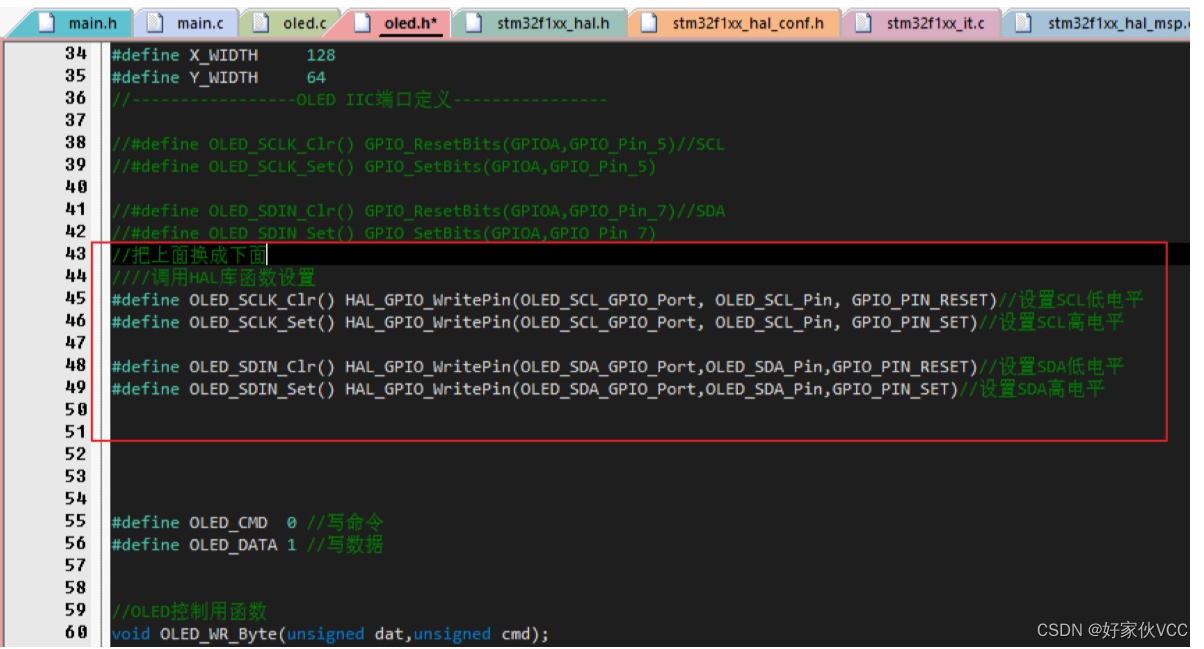The width and height of the screenshot is (1204, 649).
Task: Click the OLED IIC comment on line 36
Action: (x=360, y=99)
